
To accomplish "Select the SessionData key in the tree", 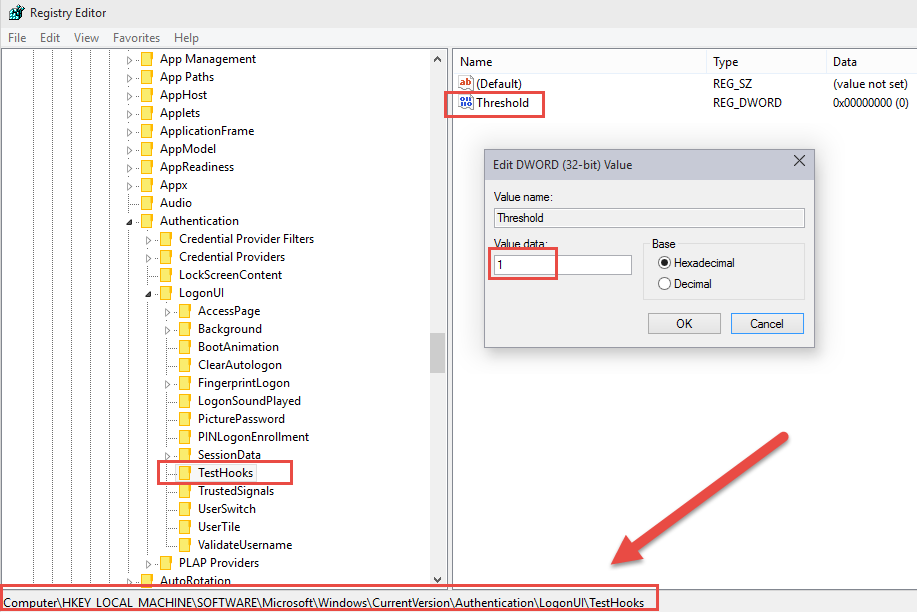I will click(x=229, y=455).
